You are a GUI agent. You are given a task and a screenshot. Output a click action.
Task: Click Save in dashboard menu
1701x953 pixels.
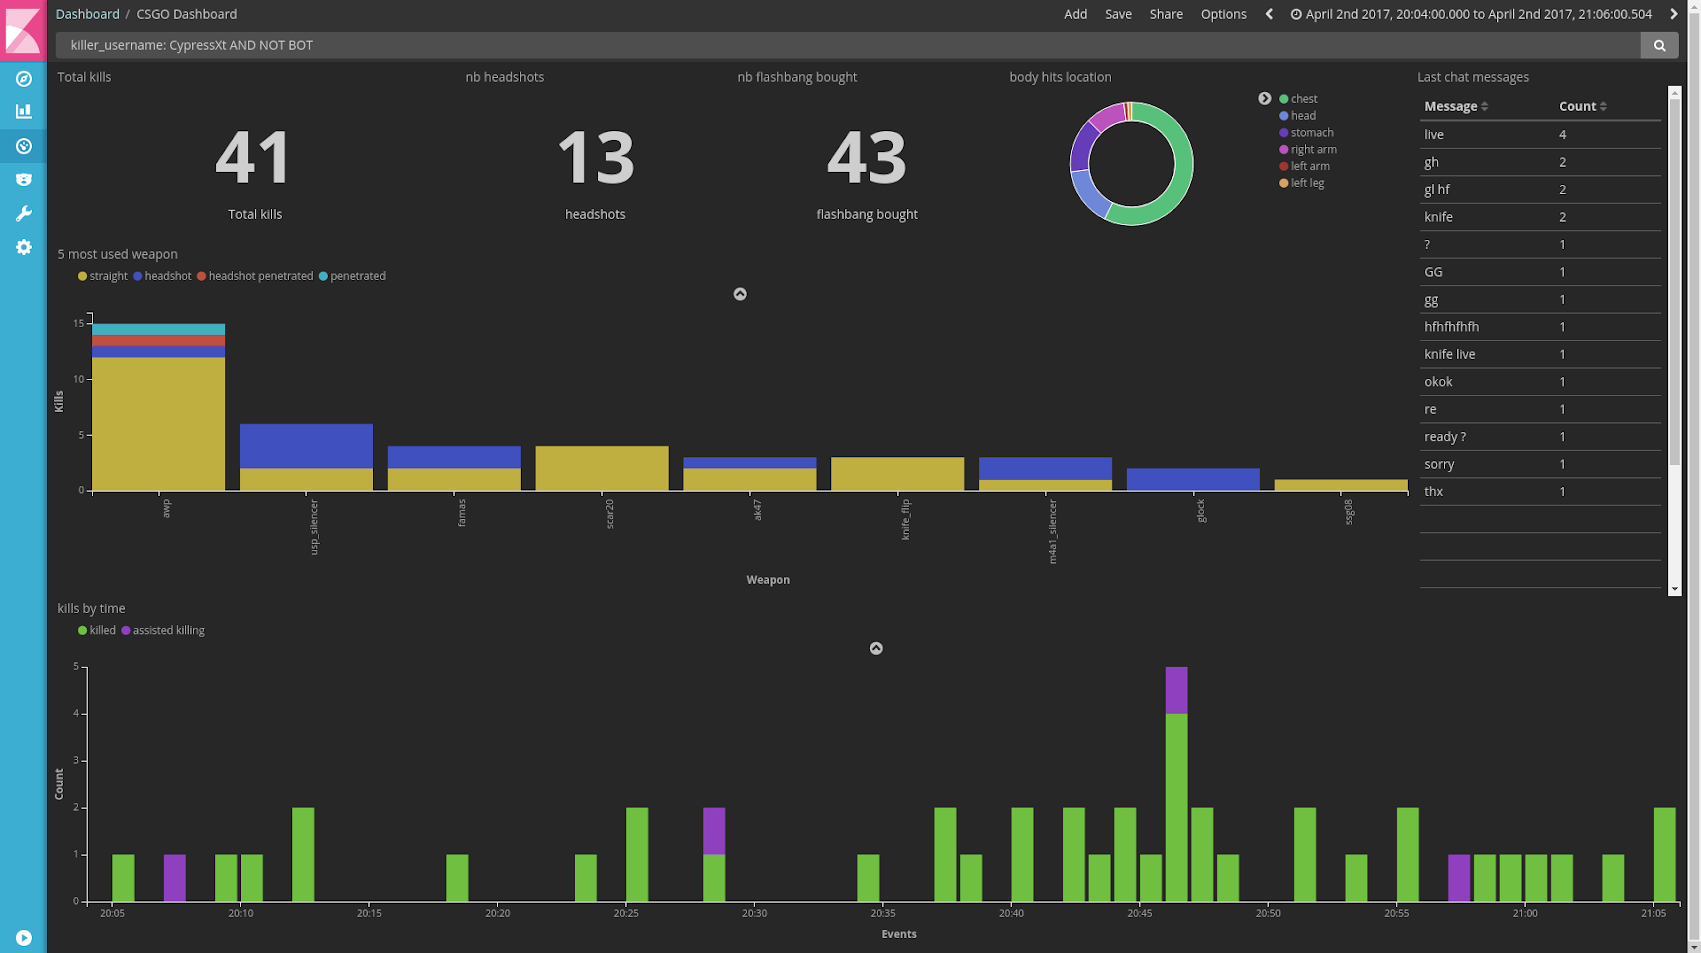click(1118, 14)
